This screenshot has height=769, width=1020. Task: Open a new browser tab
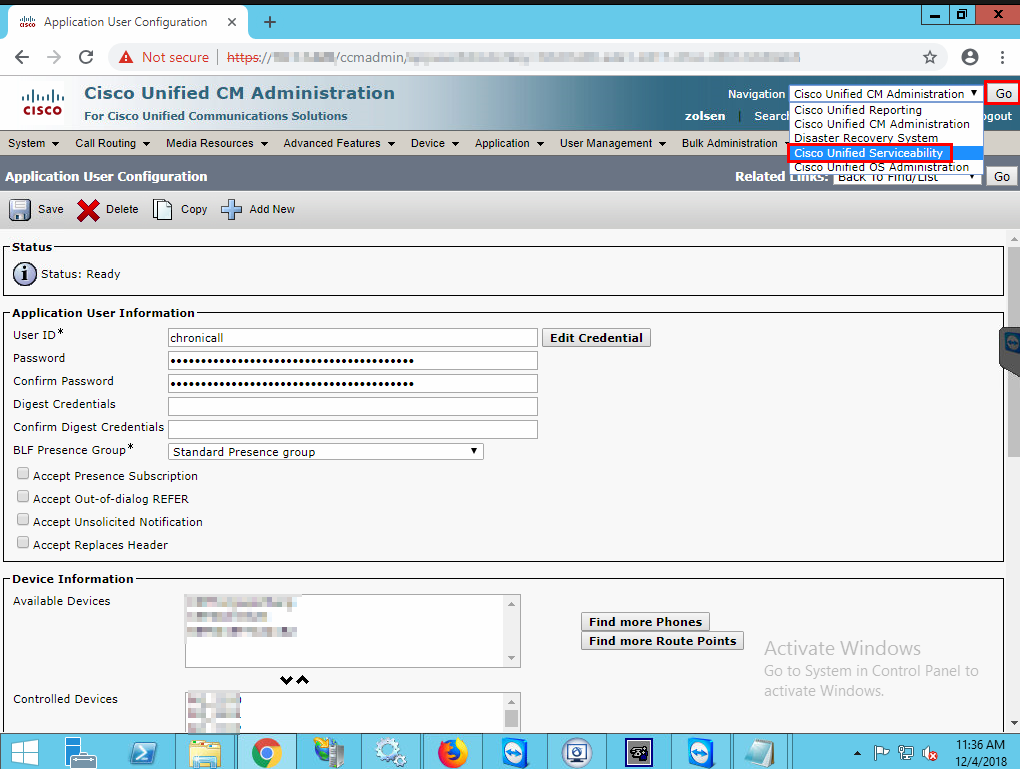coord(269,22)
